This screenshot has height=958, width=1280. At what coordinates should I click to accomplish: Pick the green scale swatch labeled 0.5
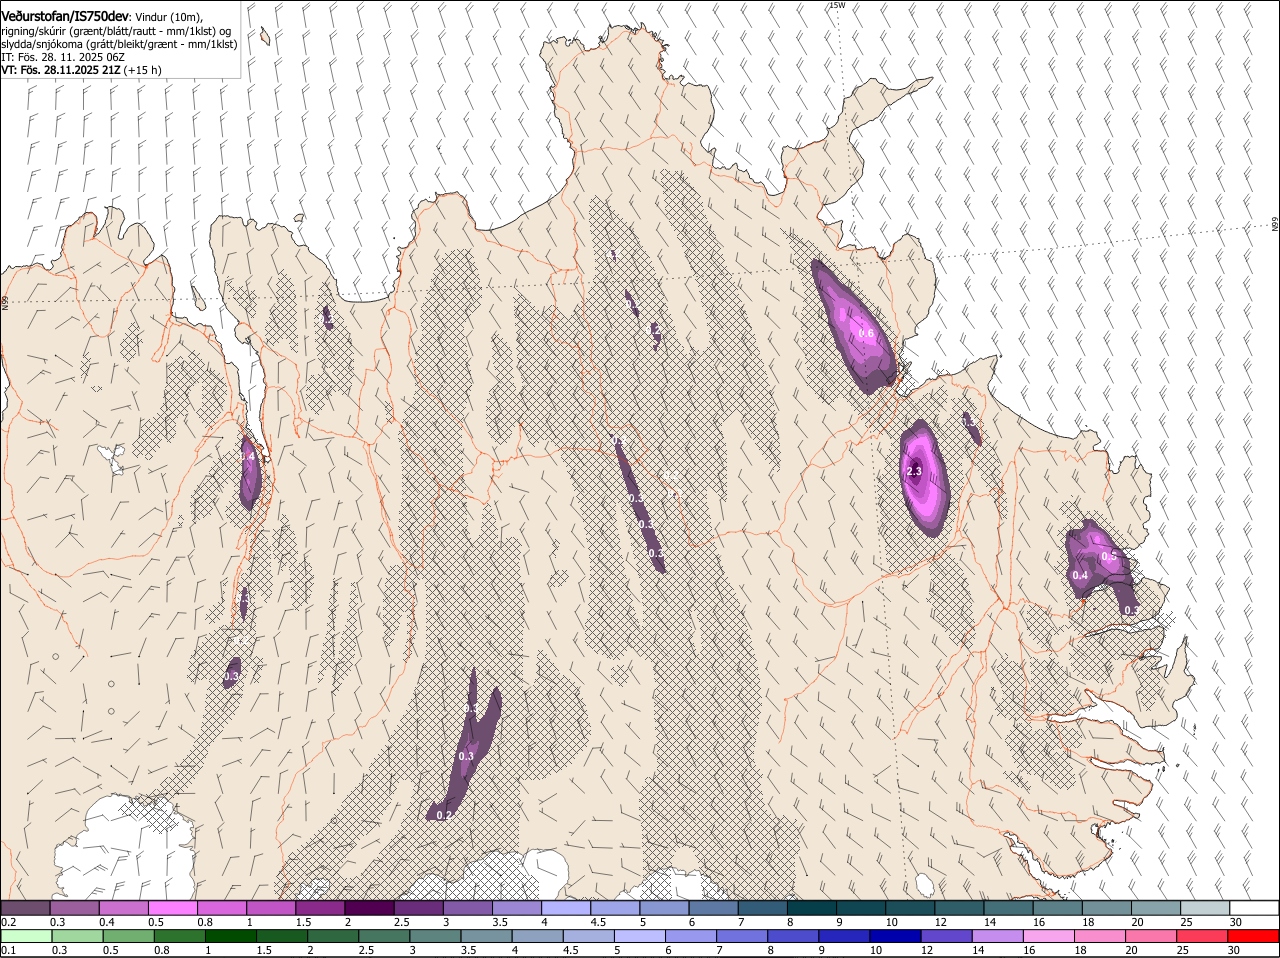pyautogui.click(x=128, y=936)
